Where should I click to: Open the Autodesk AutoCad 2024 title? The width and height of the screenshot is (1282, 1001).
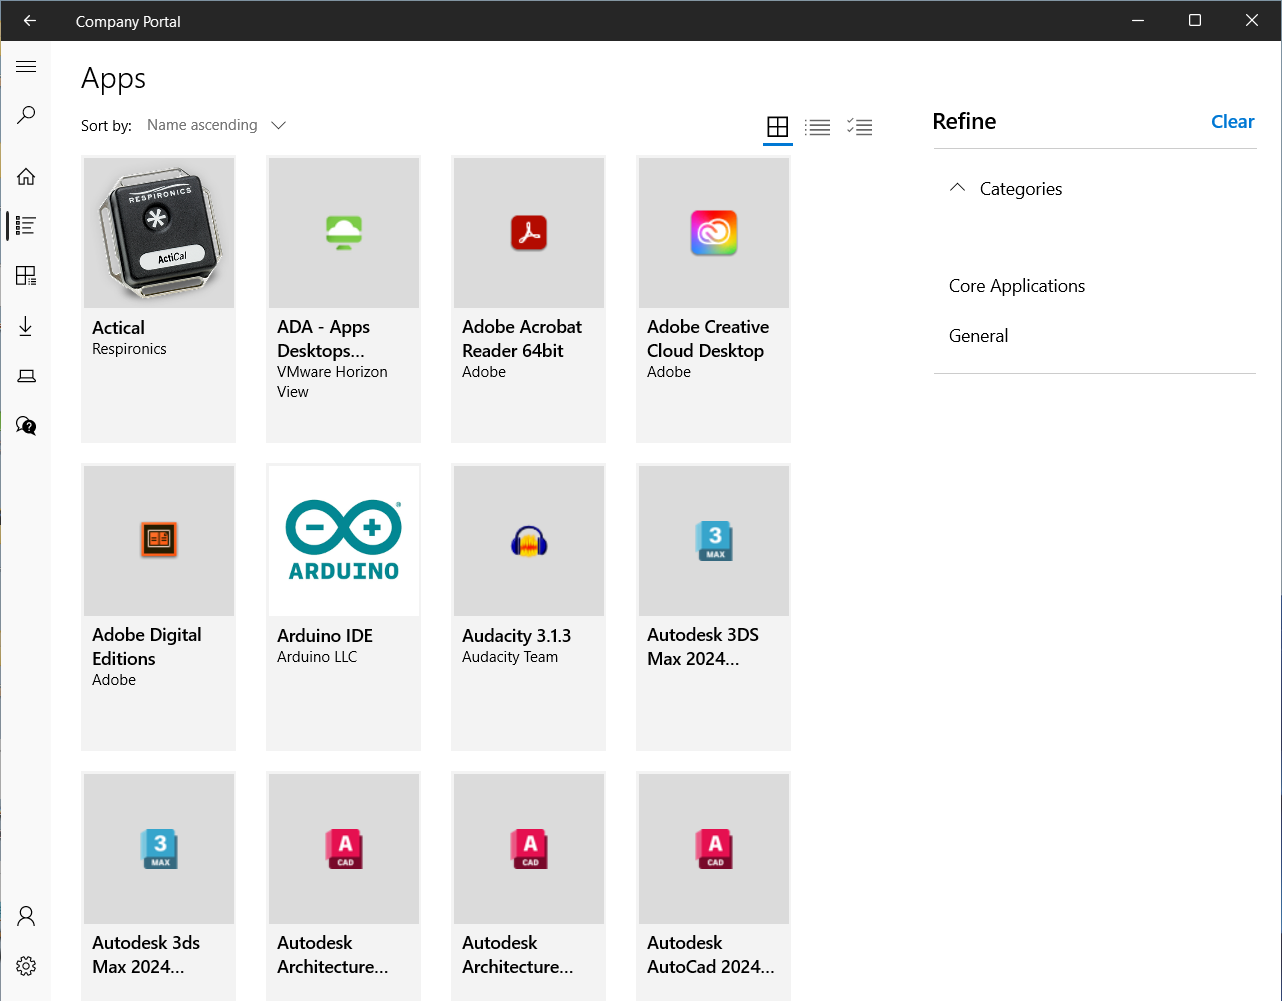coord(711,955)
